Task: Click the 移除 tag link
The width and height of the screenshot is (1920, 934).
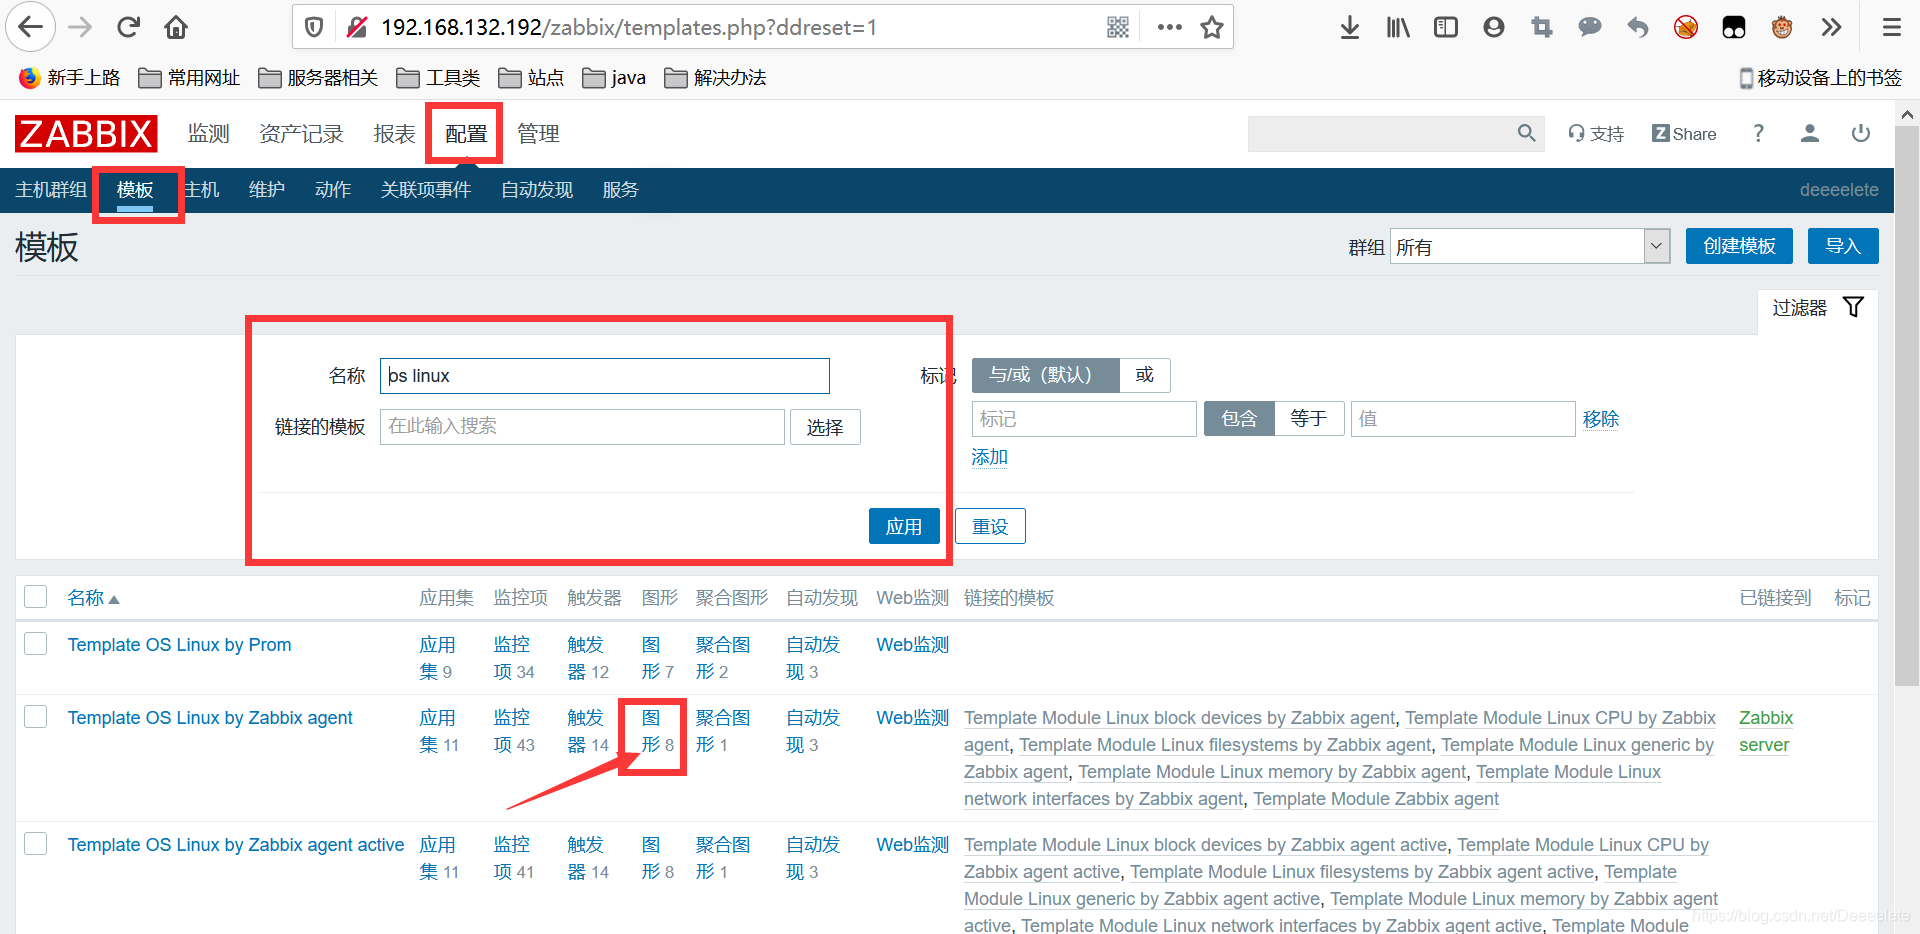Action: (x=1601, y=419)
